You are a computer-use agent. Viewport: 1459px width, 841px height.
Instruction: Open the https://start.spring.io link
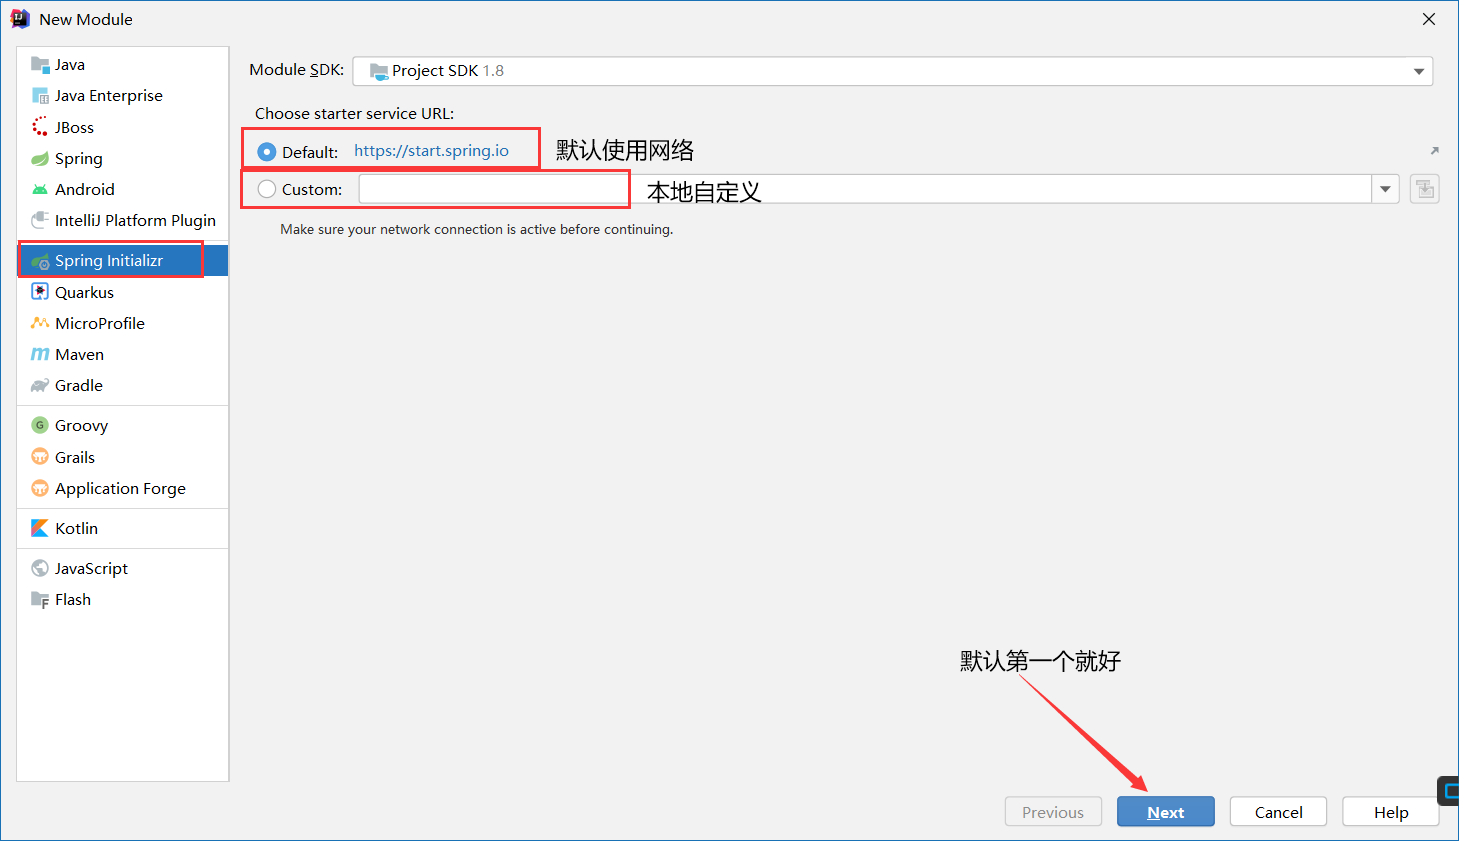[x=431, y=151]
